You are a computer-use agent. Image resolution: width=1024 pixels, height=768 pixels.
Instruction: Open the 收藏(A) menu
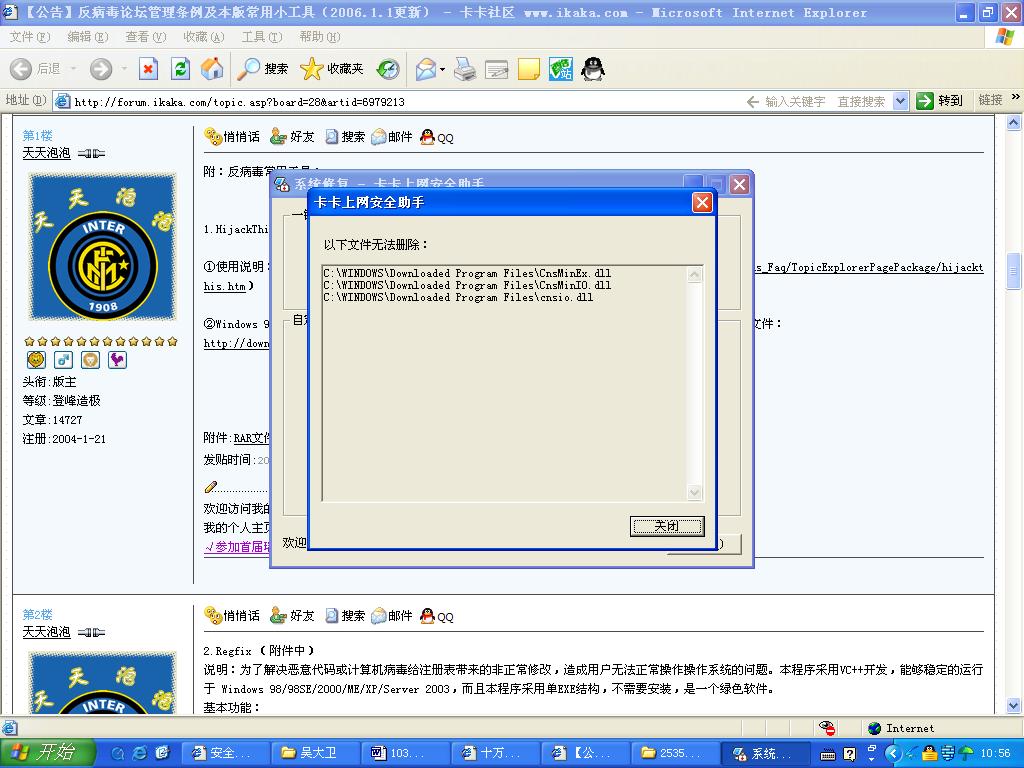204,37
